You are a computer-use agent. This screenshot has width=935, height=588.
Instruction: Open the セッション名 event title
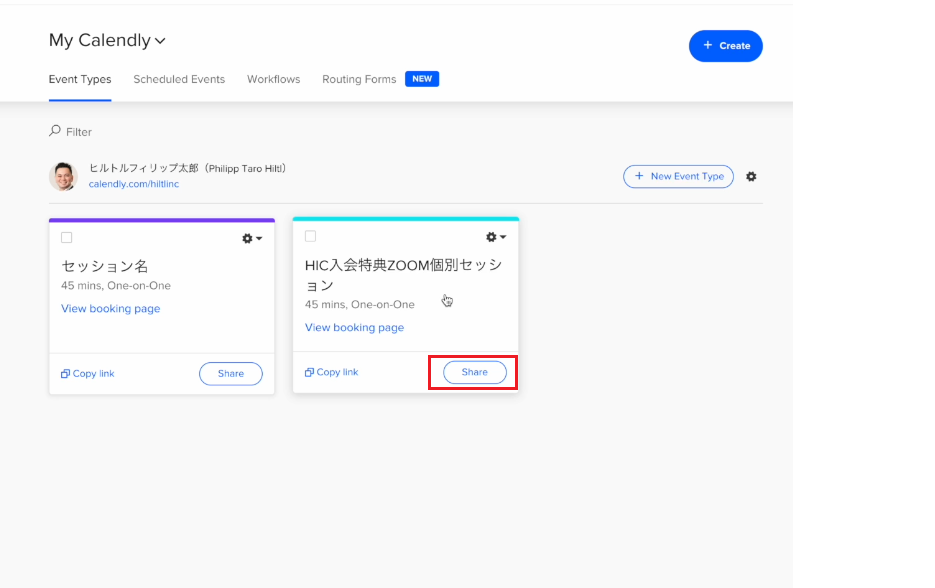104,266
